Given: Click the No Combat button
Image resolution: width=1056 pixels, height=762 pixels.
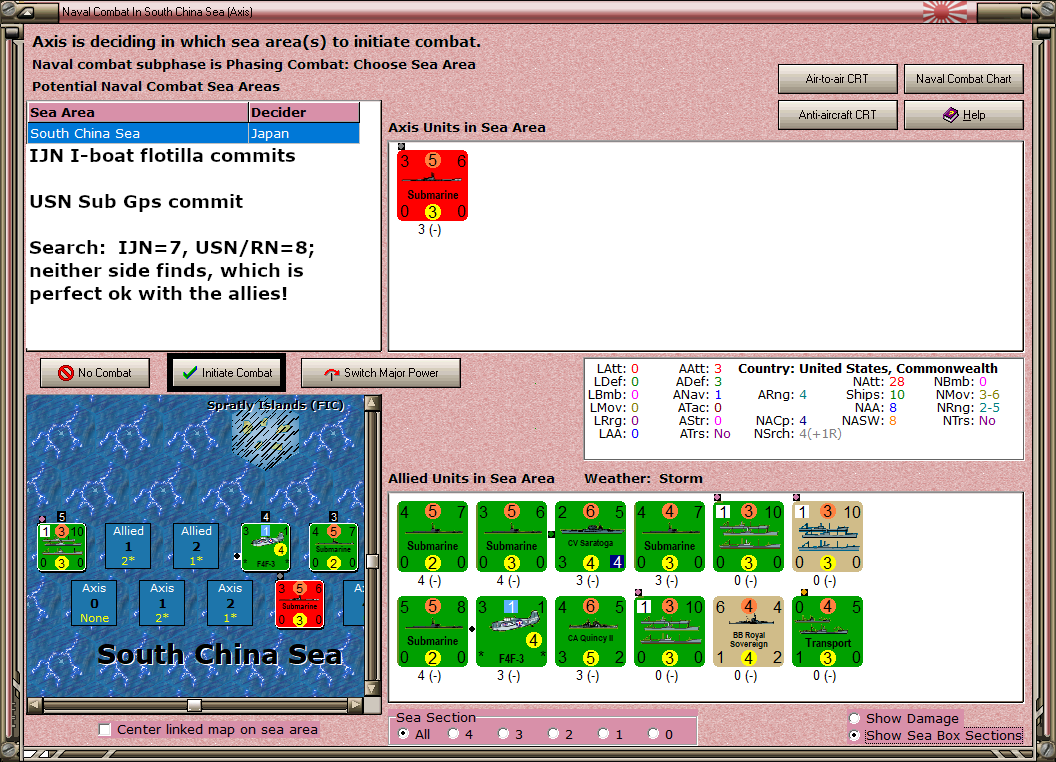Looking at the screenshot, I should click(95, 373).
